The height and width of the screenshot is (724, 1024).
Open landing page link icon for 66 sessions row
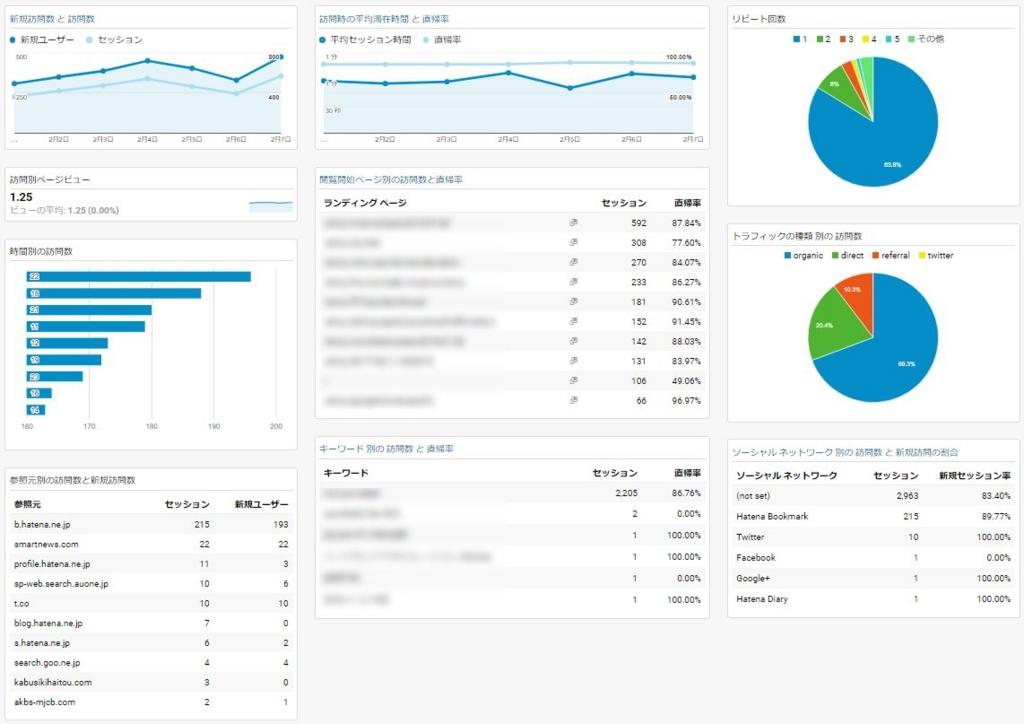pyautogui.click(x=573, y=400)
